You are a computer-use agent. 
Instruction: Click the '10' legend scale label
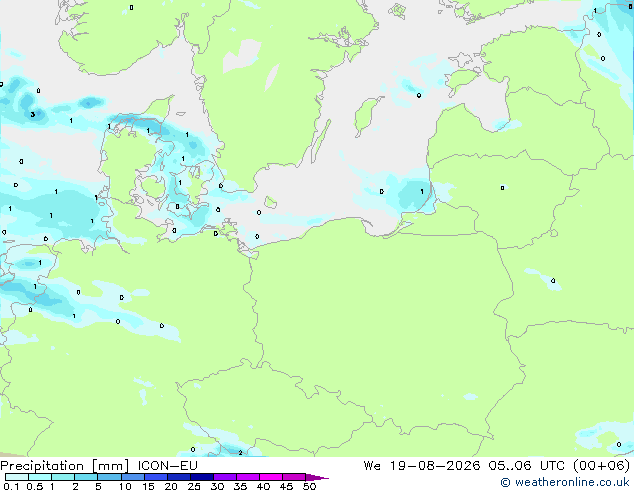coord(125,486)
